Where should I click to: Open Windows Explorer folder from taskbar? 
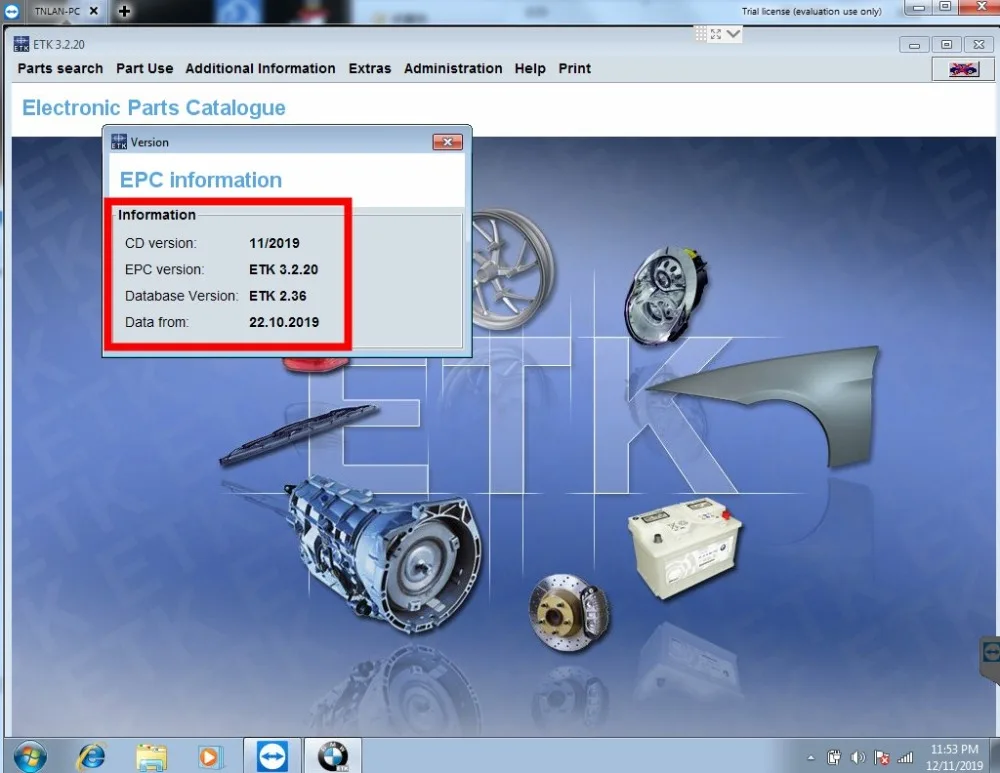[x=151, y=757]
